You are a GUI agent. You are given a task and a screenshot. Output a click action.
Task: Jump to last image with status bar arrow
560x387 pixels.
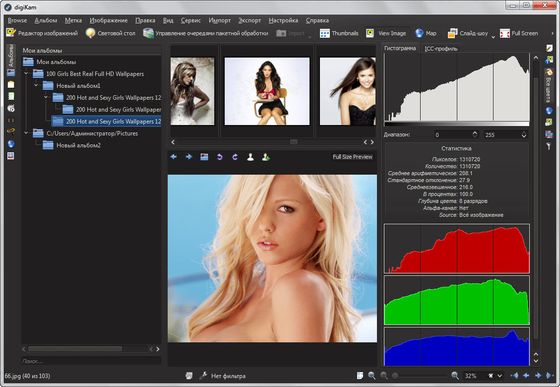click(550, 376)
